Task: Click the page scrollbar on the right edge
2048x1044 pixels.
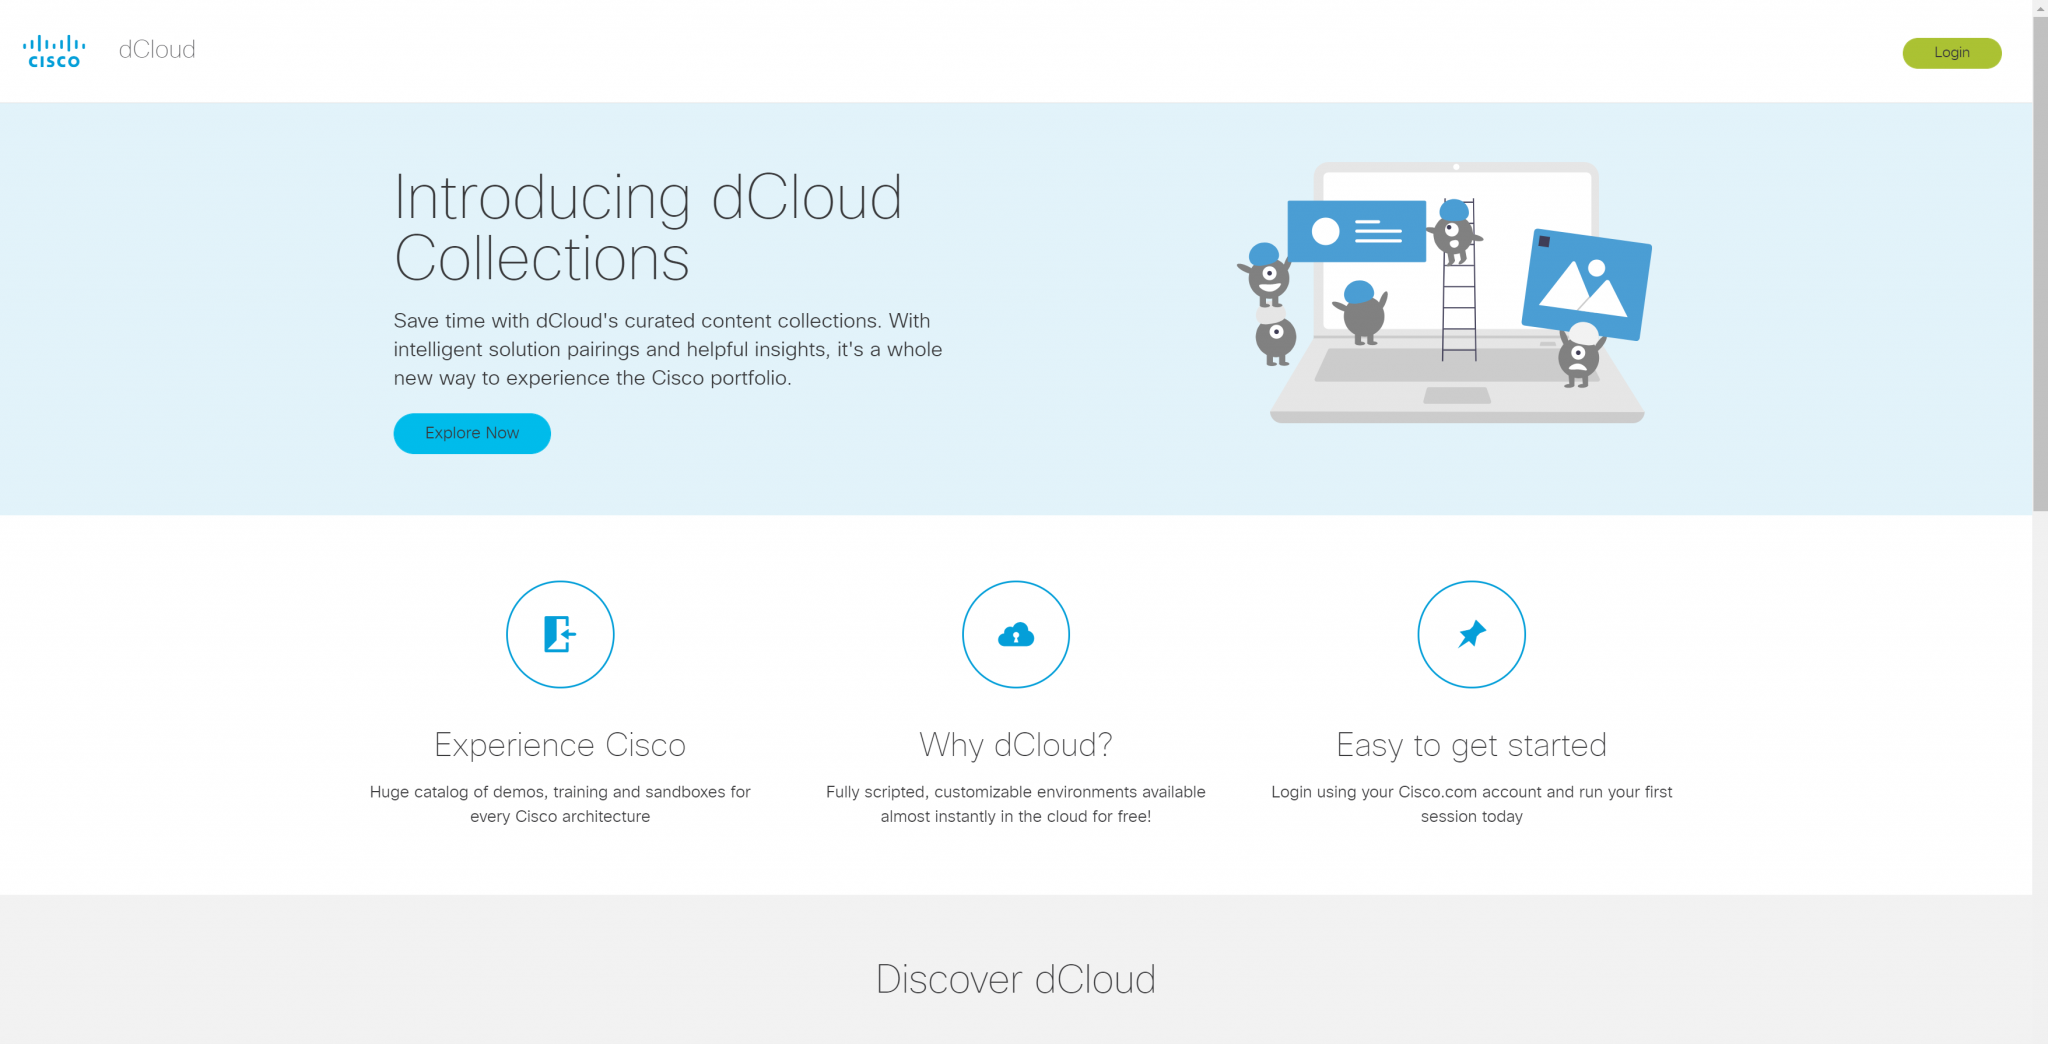Action: [x=2040, y=260]
